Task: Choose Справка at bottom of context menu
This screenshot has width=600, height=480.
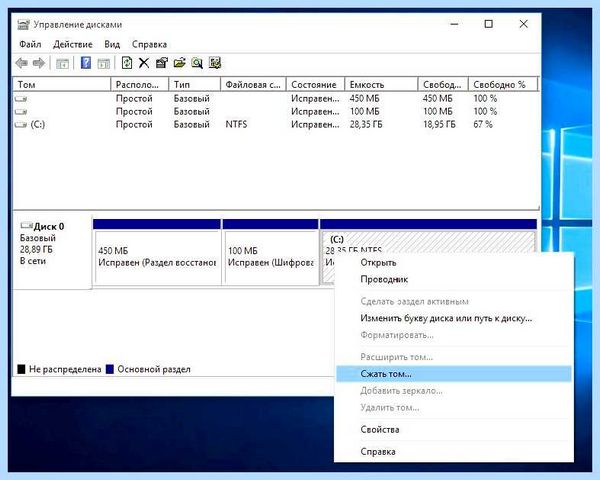Action: [x=454, y=452]
